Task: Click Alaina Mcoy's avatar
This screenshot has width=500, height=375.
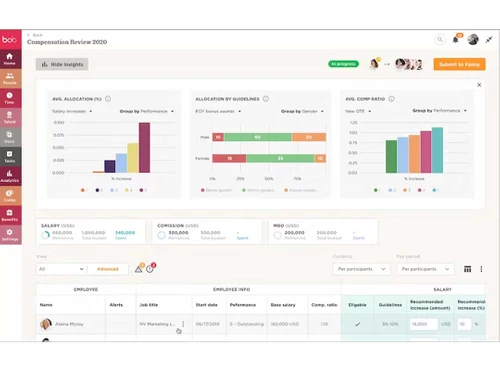Action: tap(46, 324)
